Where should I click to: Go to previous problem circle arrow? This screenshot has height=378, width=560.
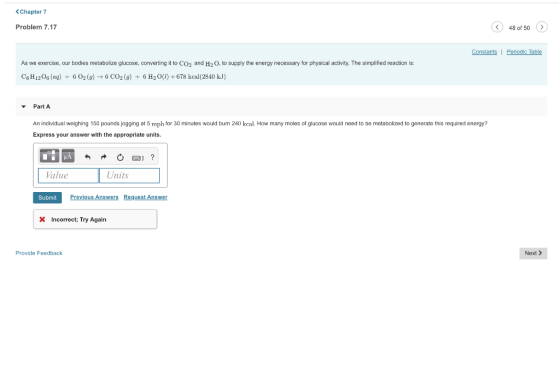click(x=497, y=27)
